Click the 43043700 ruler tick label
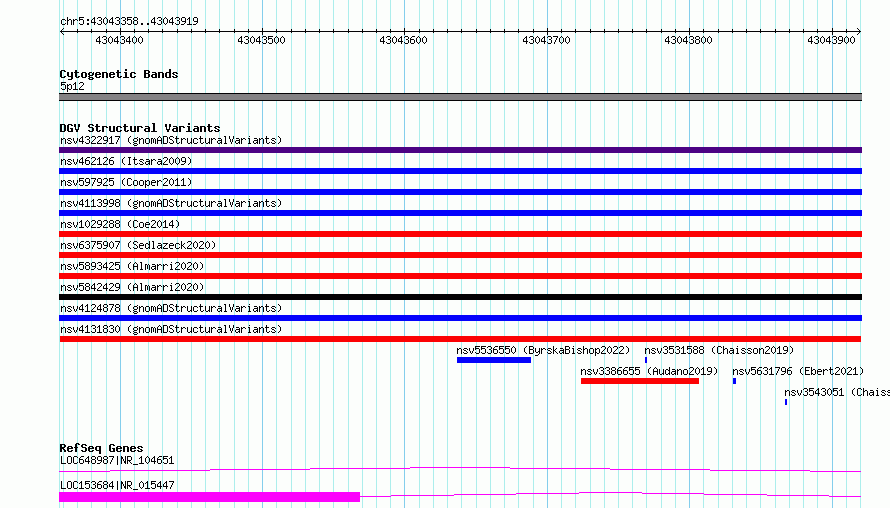 546,40
